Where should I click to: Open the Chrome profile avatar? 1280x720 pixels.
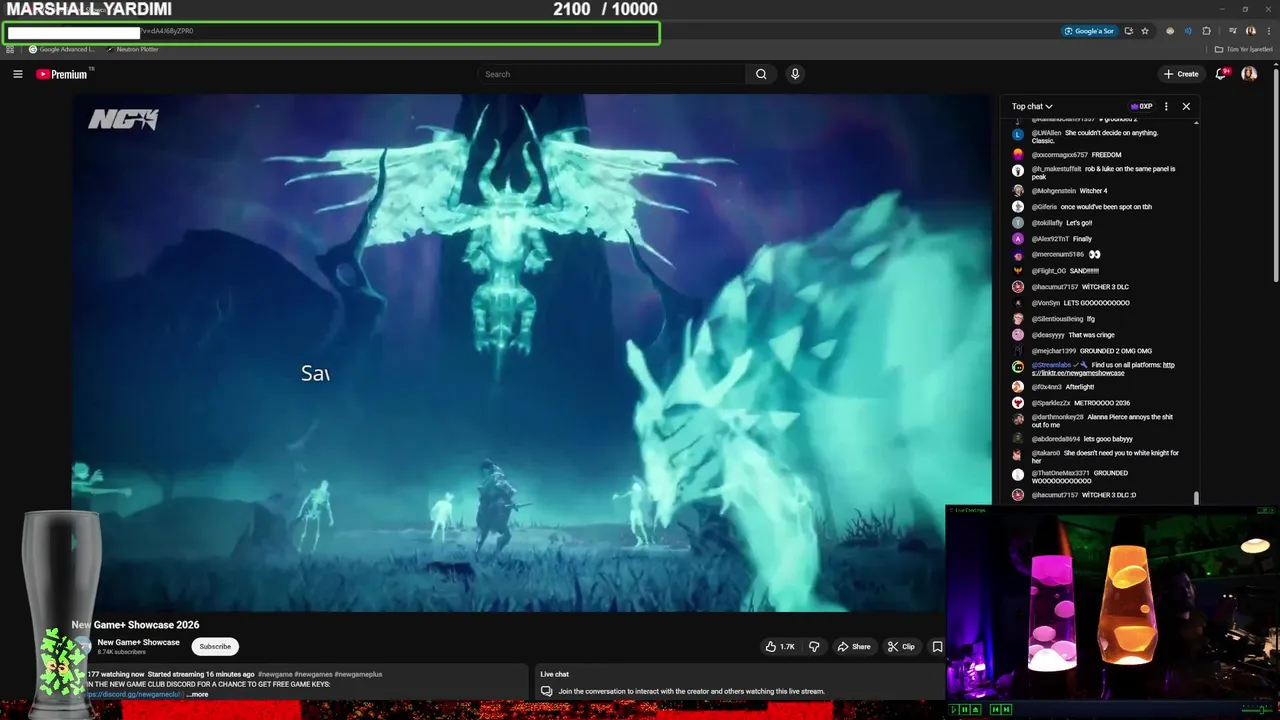point(1250,31)
